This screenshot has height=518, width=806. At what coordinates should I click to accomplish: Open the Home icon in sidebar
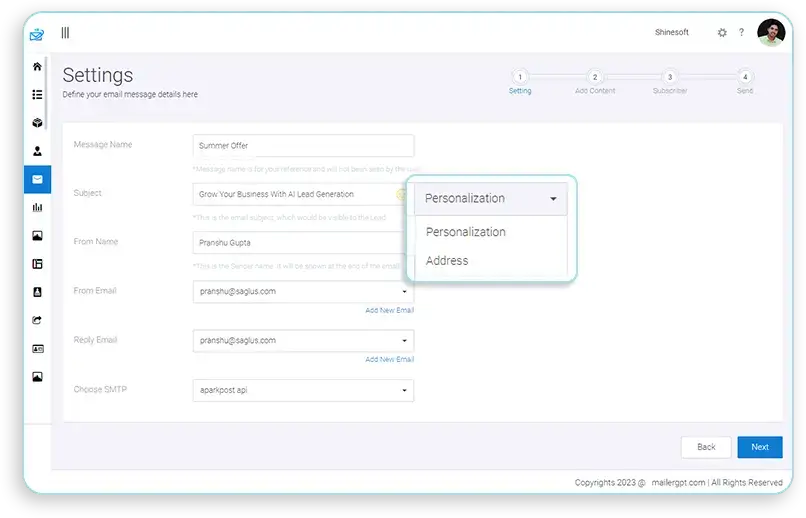pyautogui.click(x=37, y=66)
